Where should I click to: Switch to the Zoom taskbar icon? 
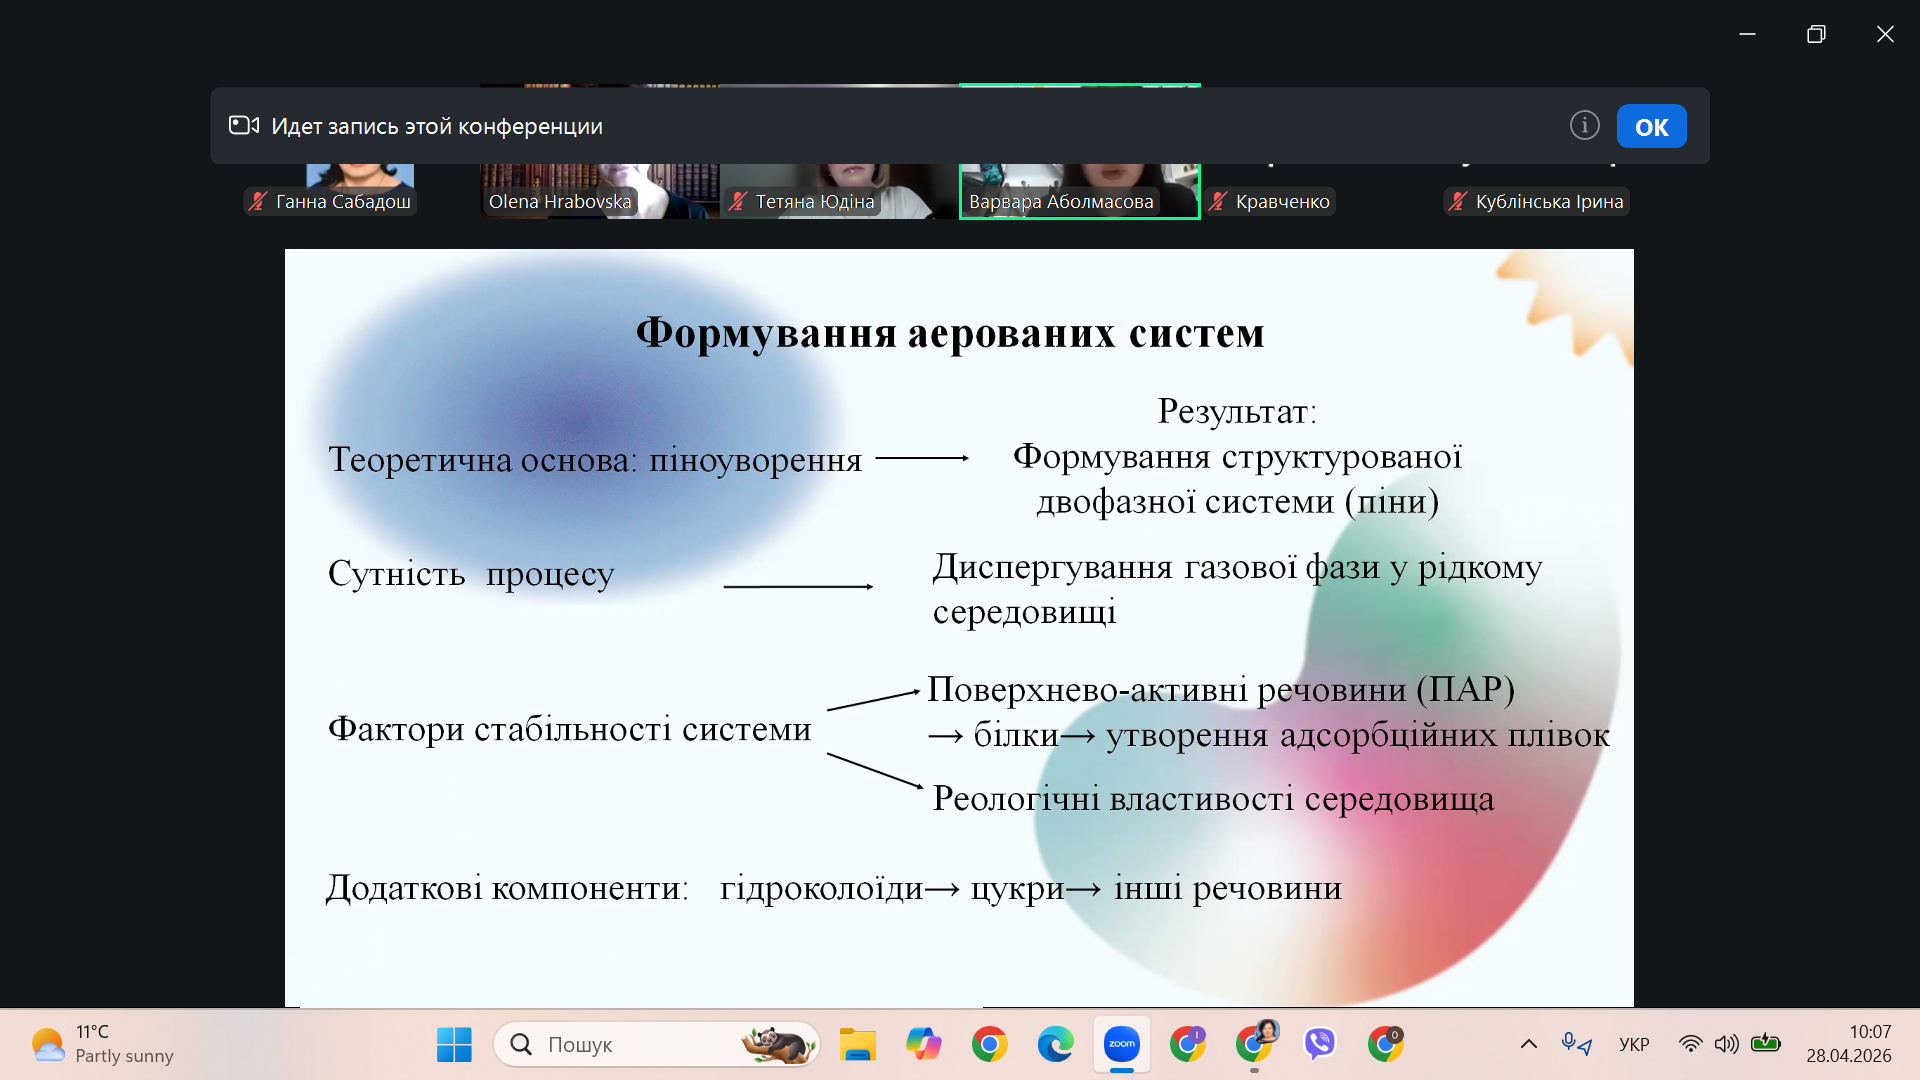[1121, 1045]
